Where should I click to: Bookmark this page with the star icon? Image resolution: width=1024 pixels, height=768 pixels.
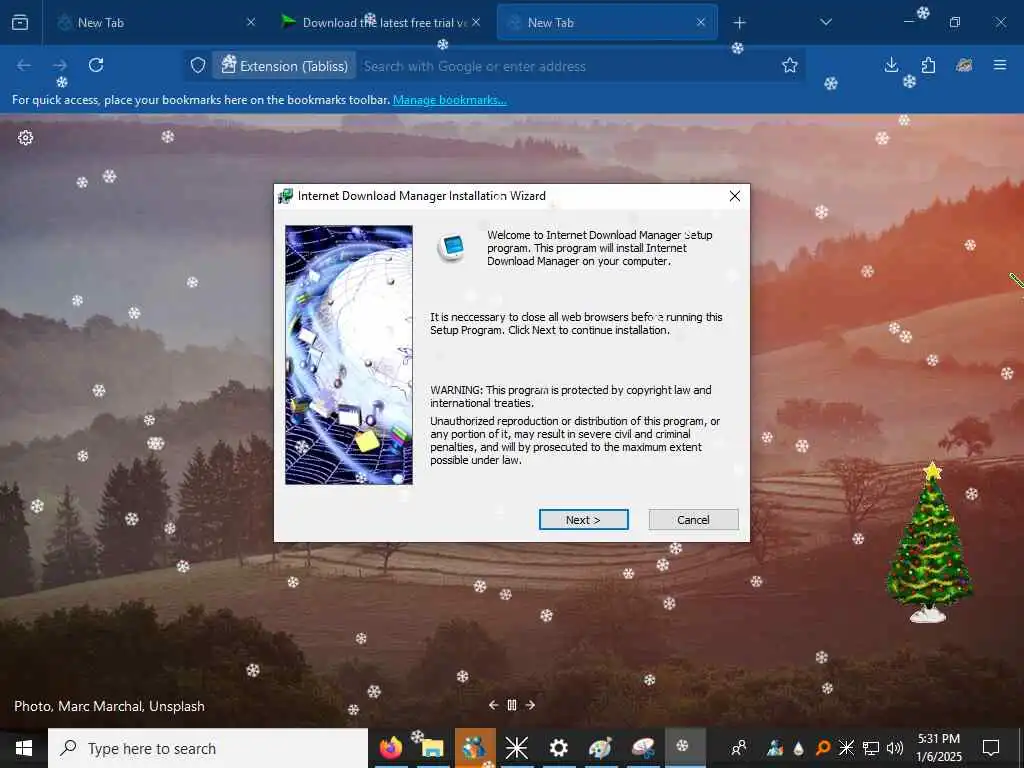point(790,65)
